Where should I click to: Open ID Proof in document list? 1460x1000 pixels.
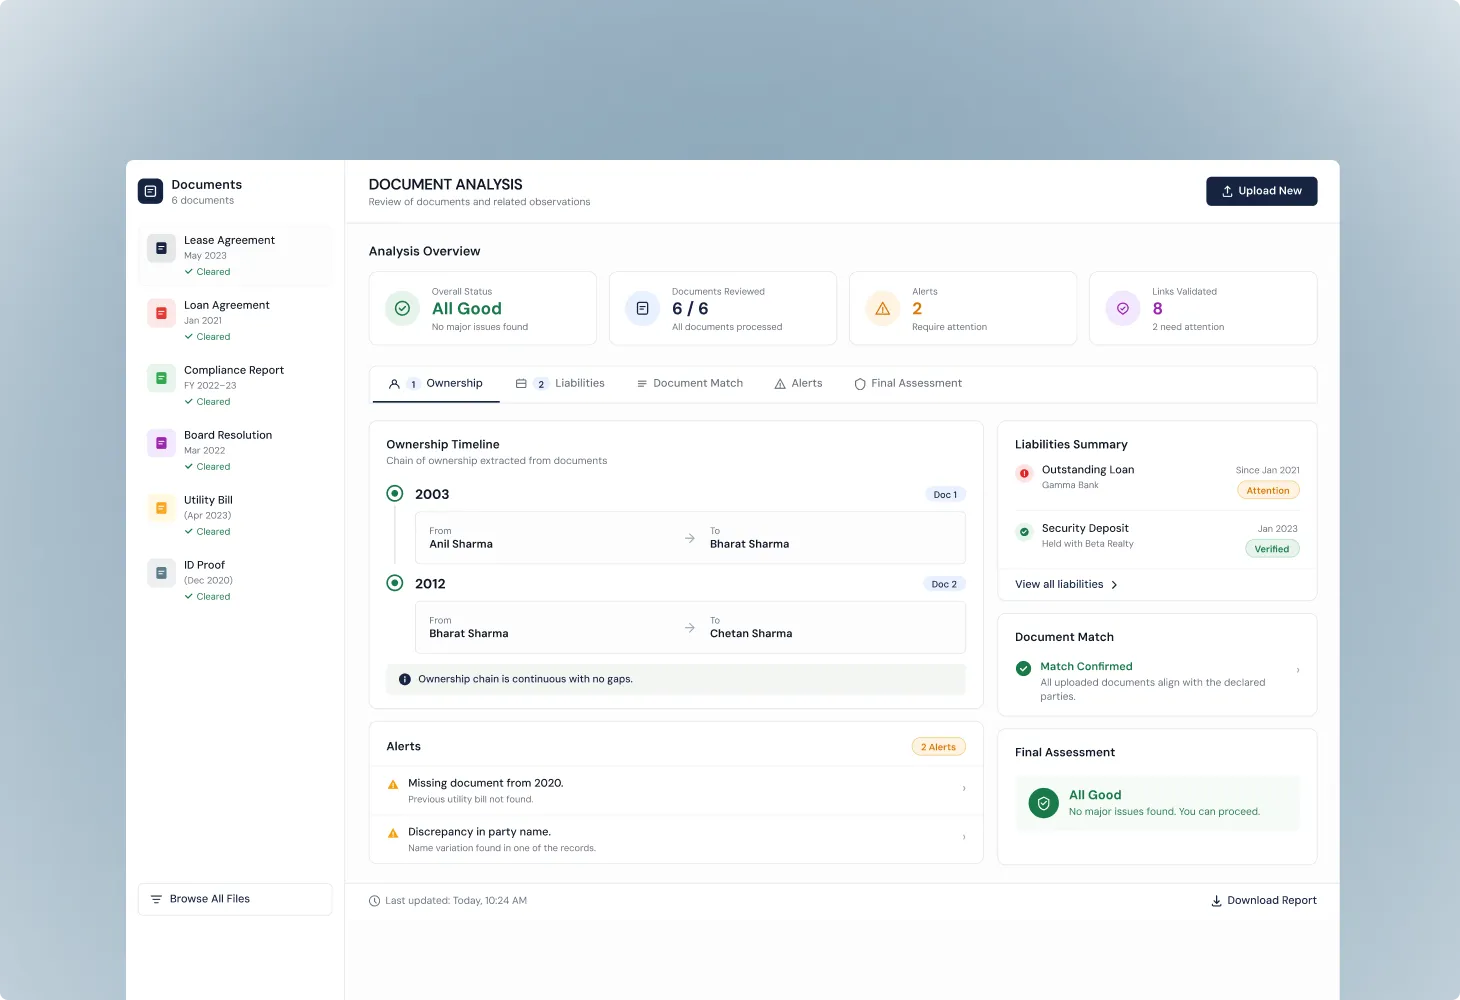click(235, 581)
